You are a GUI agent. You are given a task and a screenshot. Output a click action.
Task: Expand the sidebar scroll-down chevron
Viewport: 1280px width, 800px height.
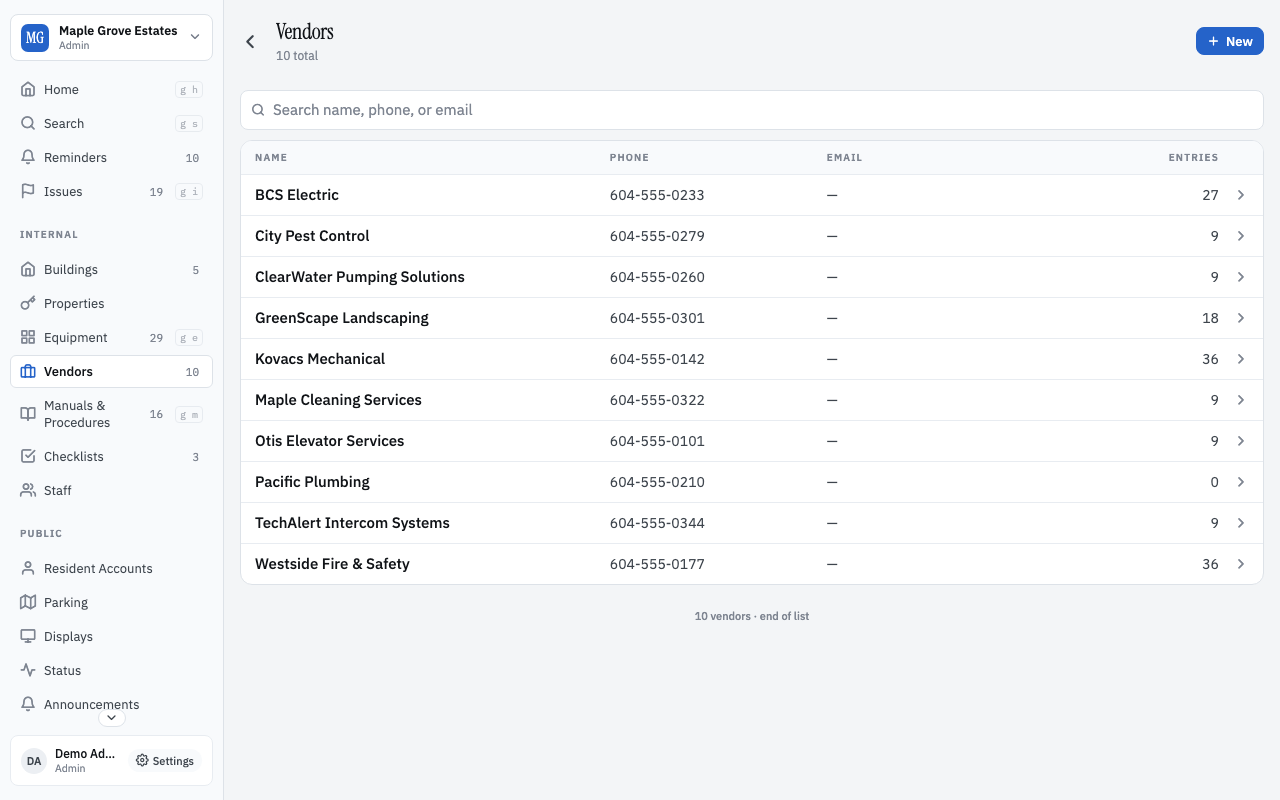[111, 717]
